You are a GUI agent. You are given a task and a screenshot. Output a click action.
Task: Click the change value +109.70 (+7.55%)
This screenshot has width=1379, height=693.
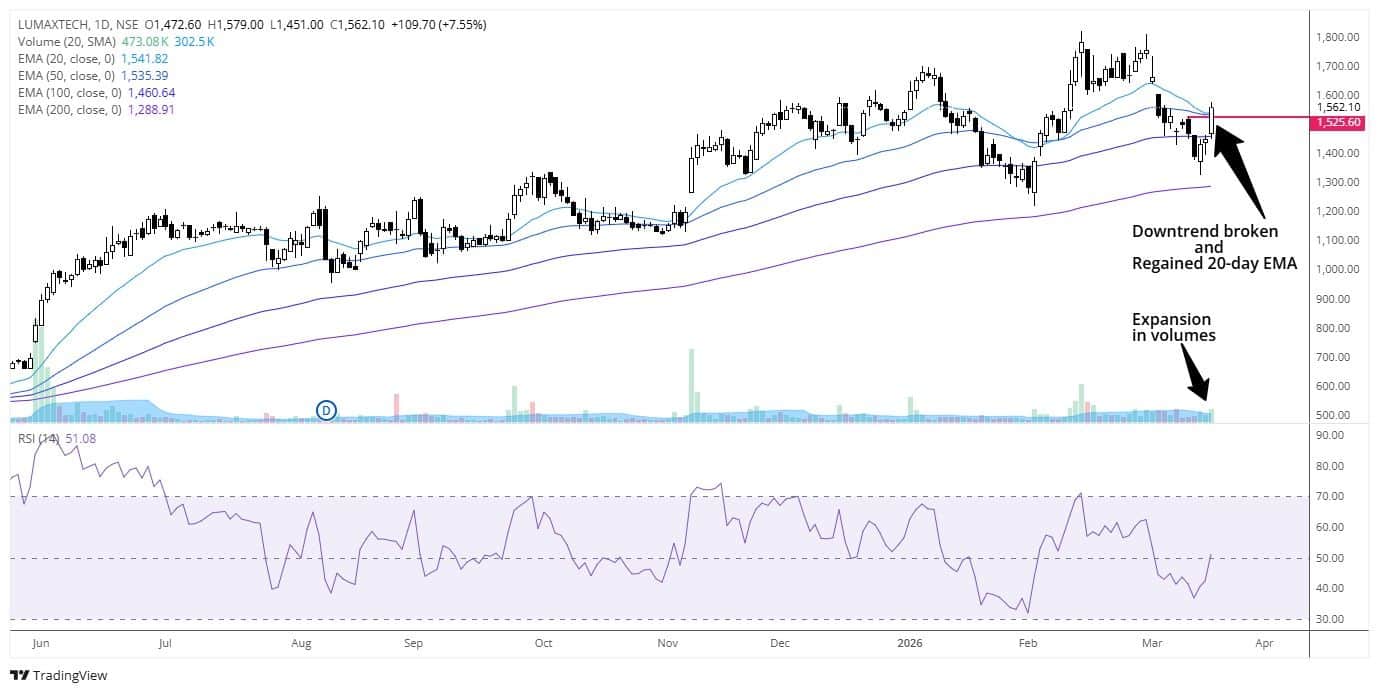pos(440,23)
